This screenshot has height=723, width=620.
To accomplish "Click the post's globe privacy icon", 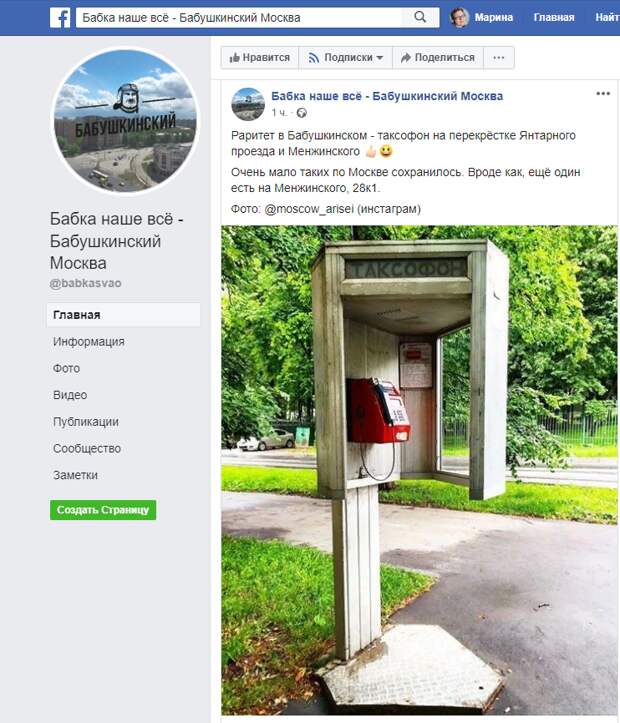I will 301,113.
